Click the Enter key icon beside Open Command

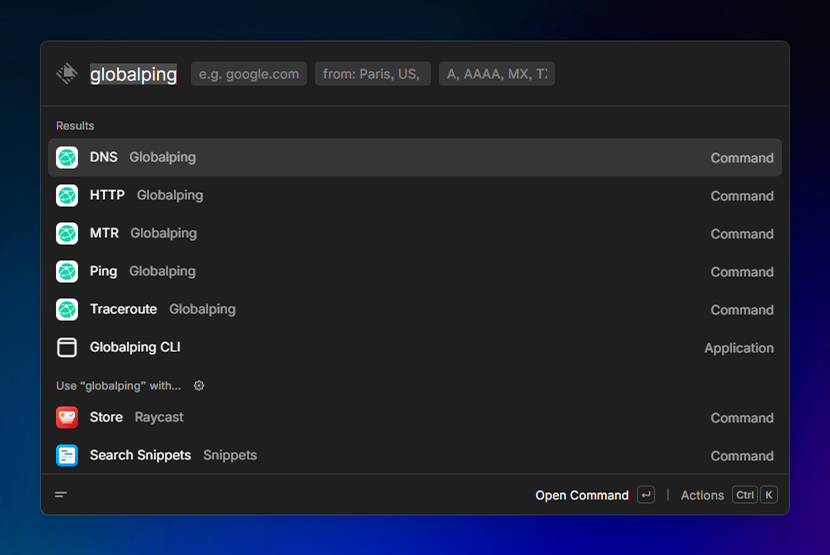pyautogui.click(x=646, y=495)
